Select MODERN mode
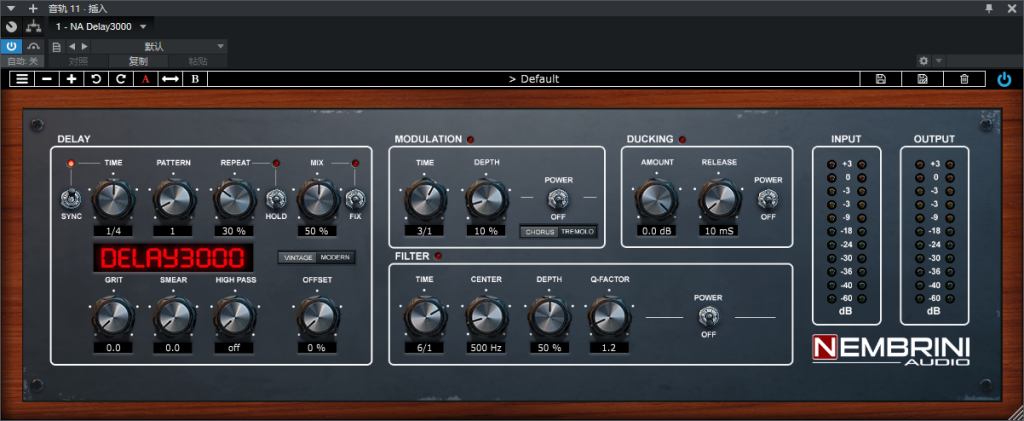Screen dimensions: 1024x421 click(336, 257)
